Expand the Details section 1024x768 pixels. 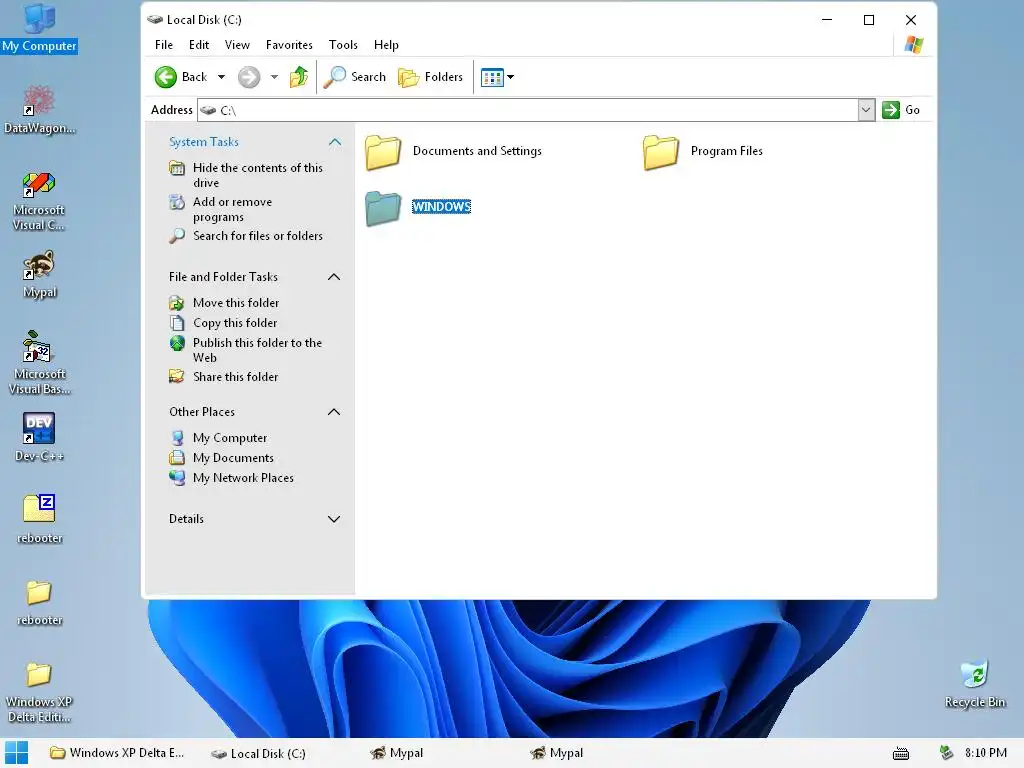click(334, 519)
